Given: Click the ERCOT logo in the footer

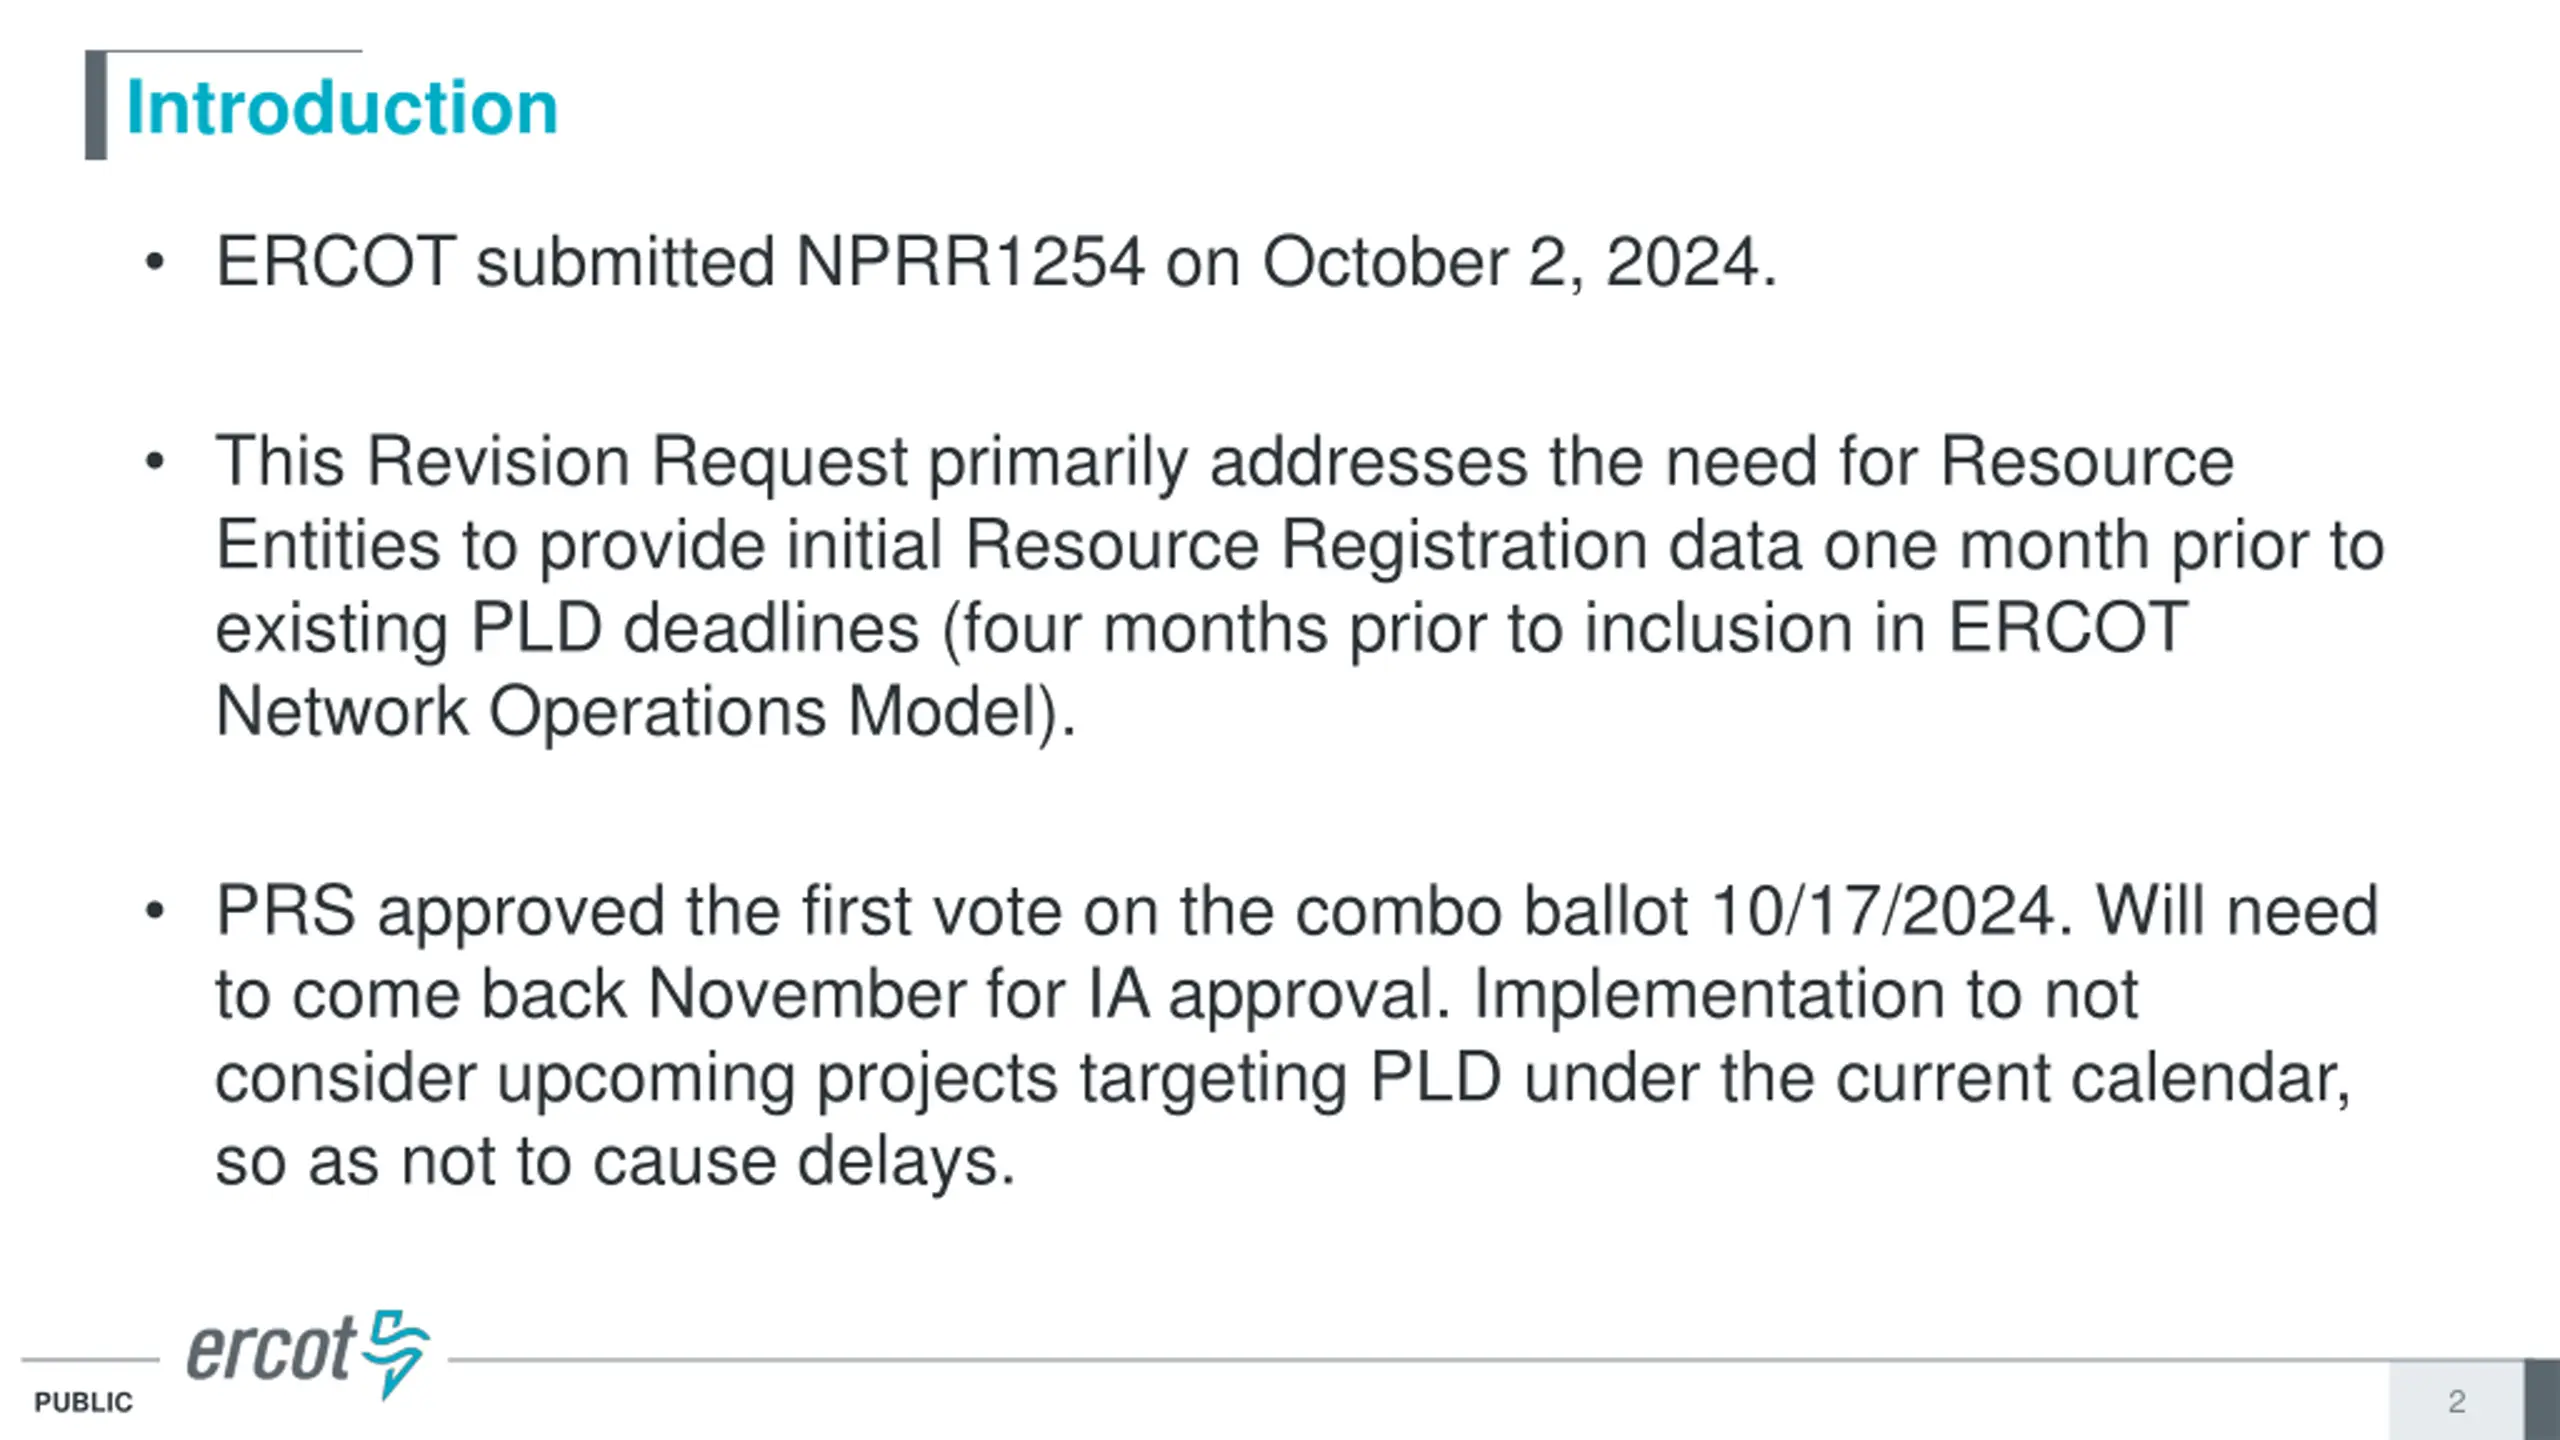Looking at the screenshot, I should pos(308,1354).
